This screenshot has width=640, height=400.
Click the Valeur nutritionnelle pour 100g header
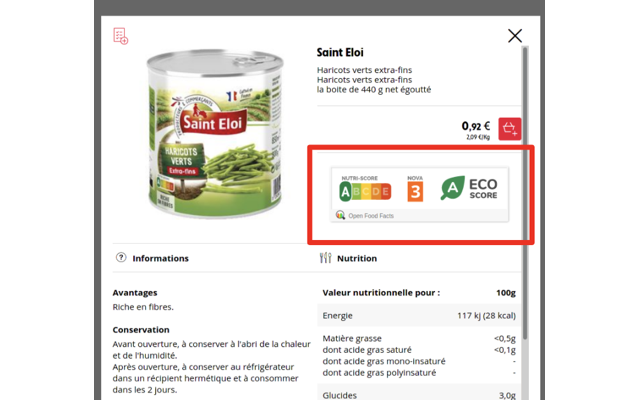(419, 293)
